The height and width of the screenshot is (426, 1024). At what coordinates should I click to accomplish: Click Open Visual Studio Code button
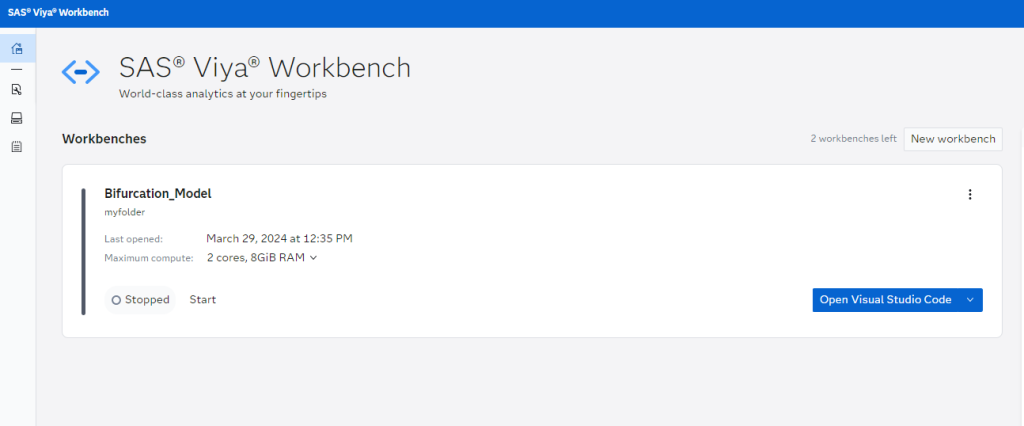[x=885, y=300]
